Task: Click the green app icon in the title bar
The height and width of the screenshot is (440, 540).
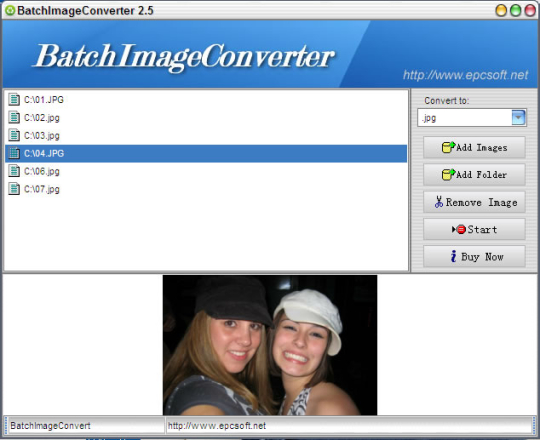Action: 10,10
